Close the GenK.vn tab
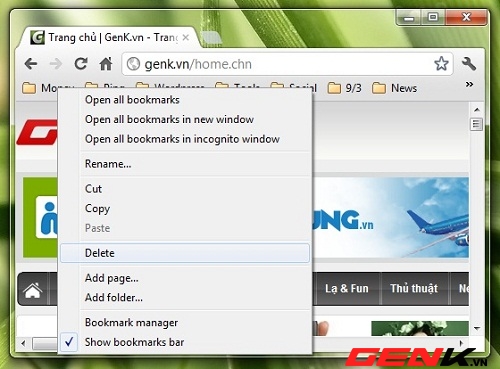Screen dimensions: 500x369 coord(186,38)
